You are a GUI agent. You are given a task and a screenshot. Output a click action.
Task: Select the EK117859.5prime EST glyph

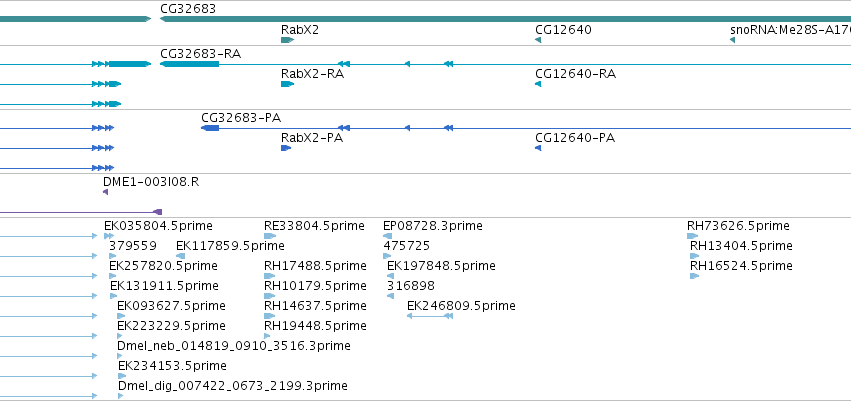click(x=181, y=256)
